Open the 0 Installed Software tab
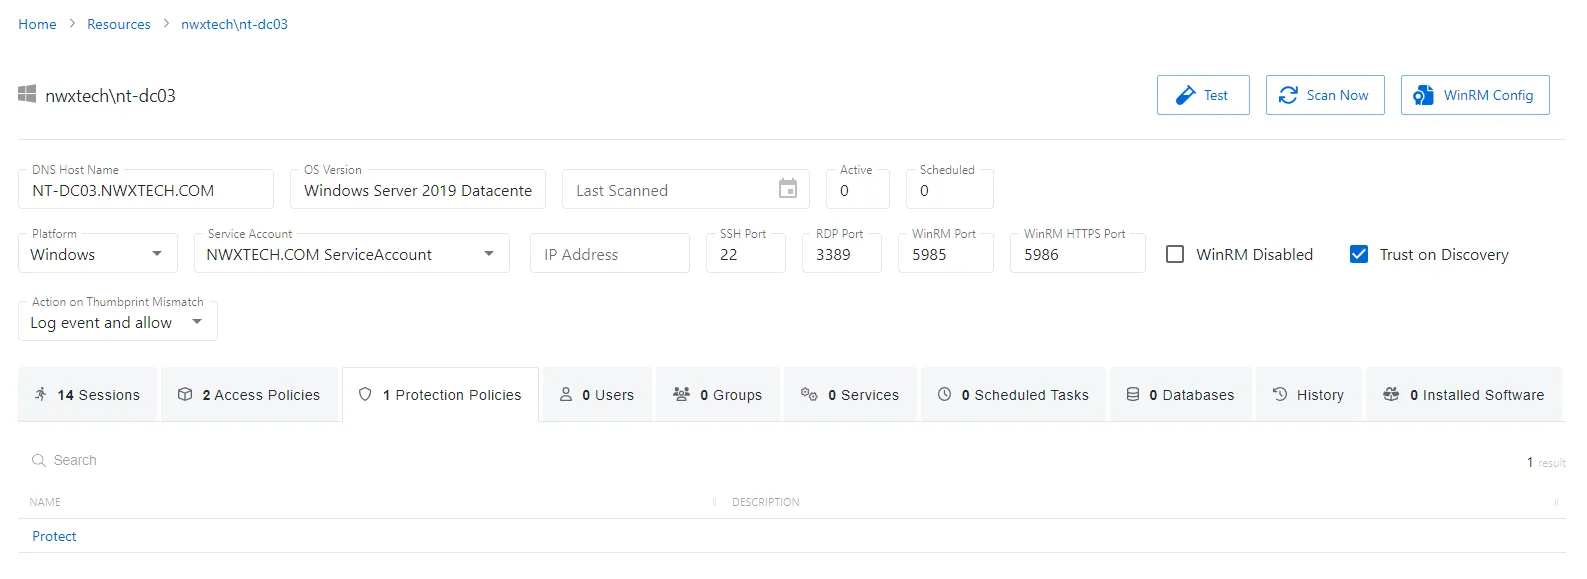Viewport: 1587px width, 579px height. [x=1464, y=394]
